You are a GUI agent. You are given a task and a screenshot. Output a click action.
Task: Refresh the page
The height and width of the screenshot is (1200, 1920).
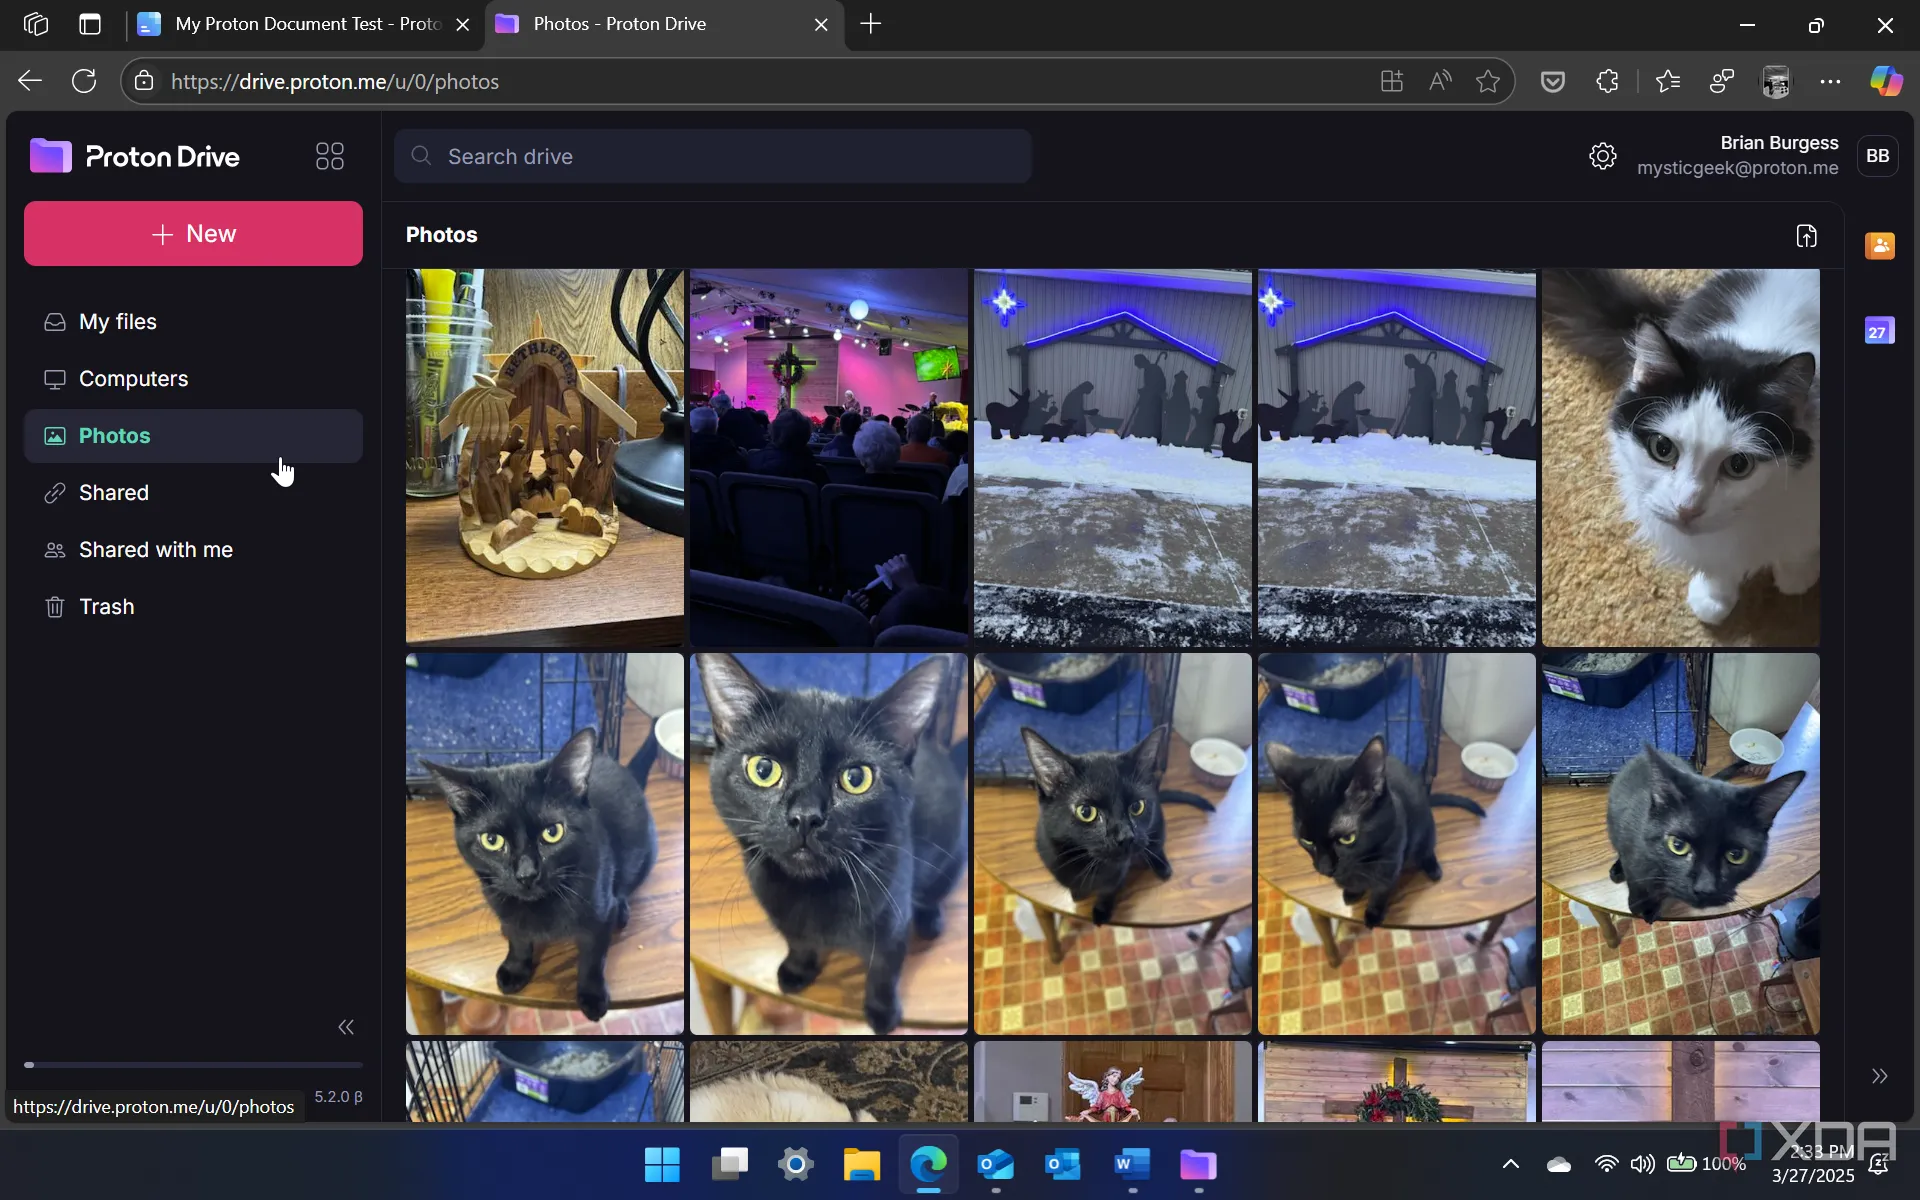pyautogui.click(x=84, y=81)
